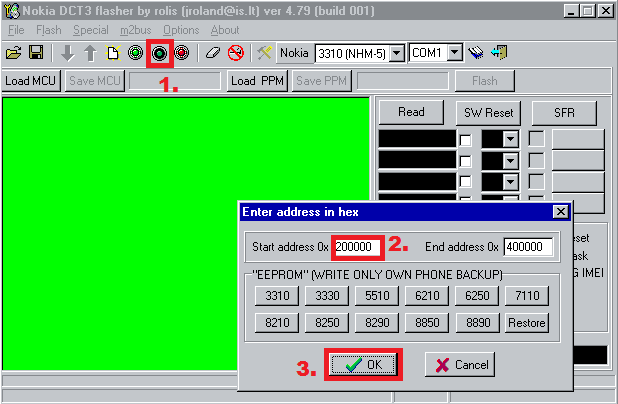
Task: Click the chip icon next to COM1
Action: (x=476, y=53)
